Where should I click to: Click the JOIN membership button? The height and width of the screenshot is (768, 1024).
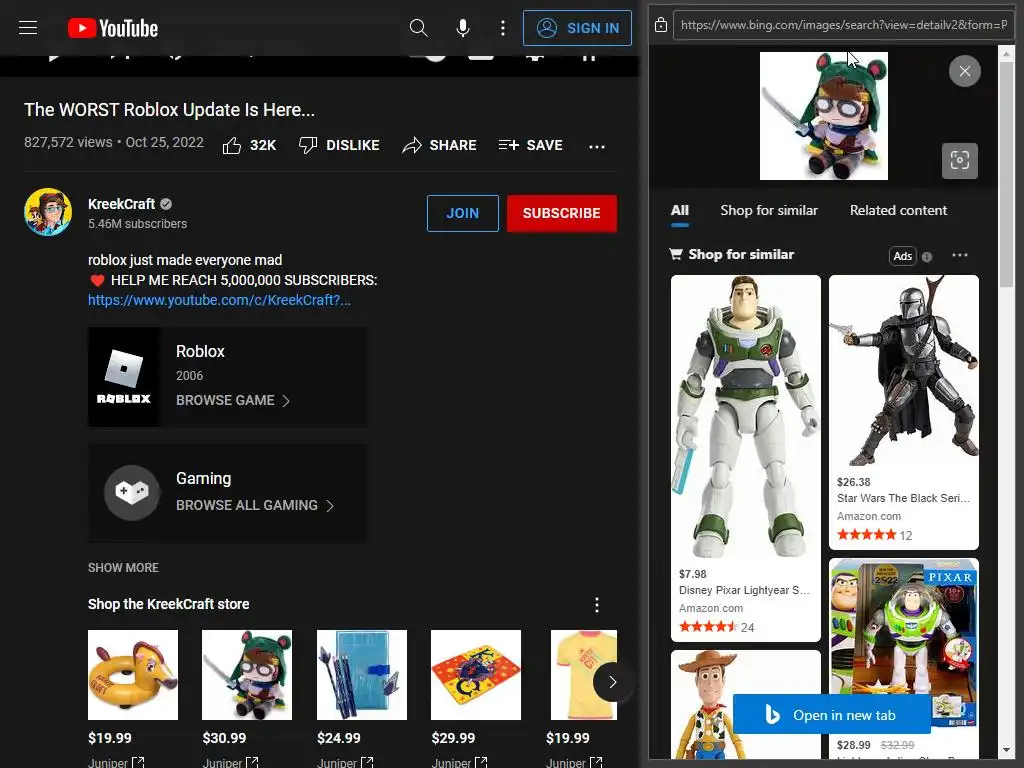(462, 213)
